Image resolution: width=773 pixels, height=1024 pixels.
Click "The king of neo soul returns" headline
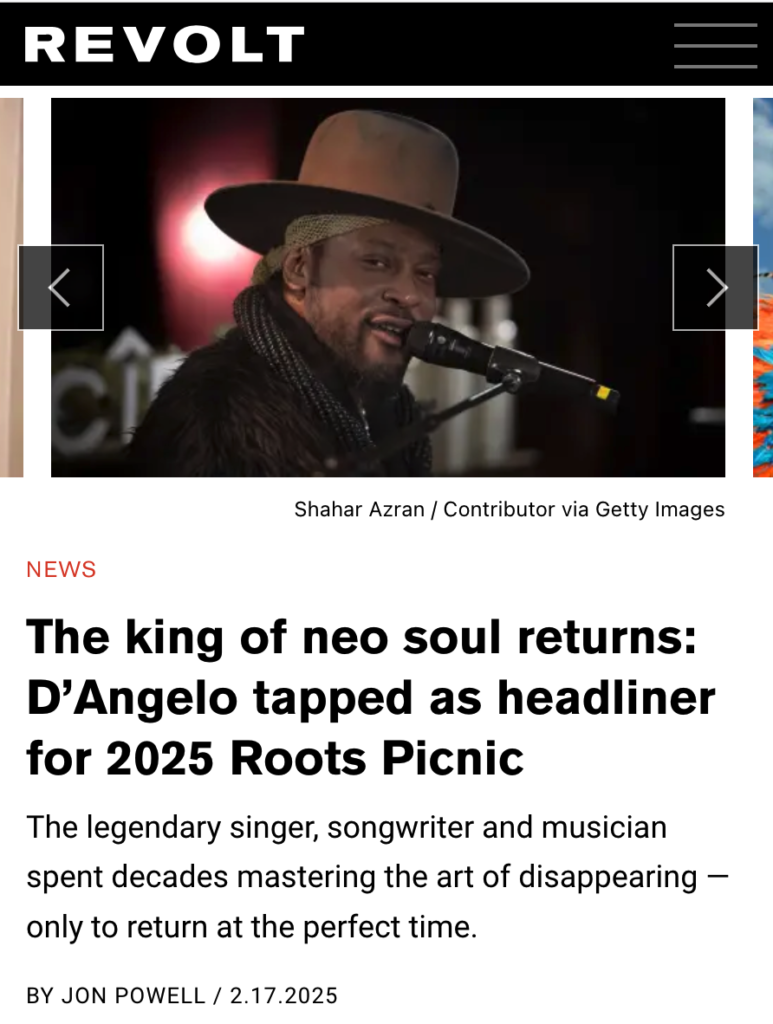click(x=360, y=638)
